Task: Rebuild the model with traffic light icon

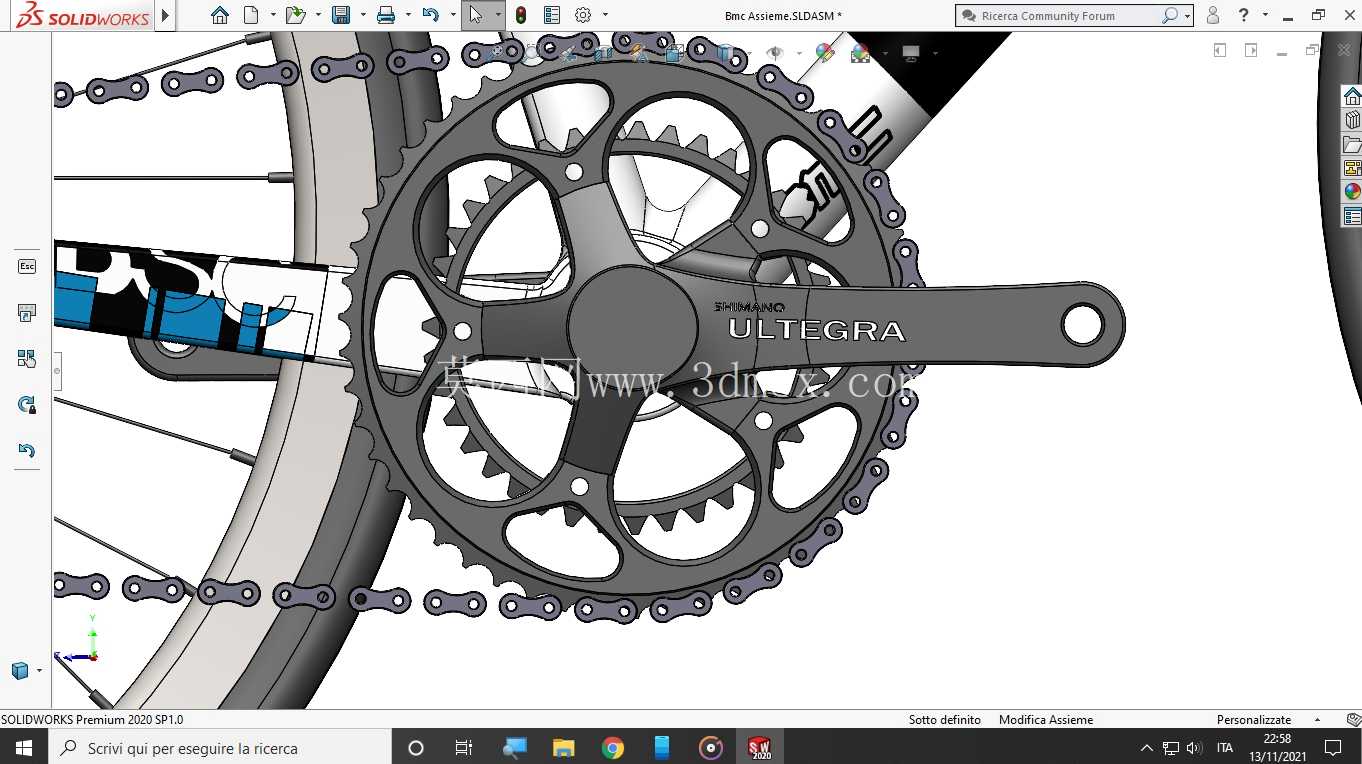Action: point(521,15)
